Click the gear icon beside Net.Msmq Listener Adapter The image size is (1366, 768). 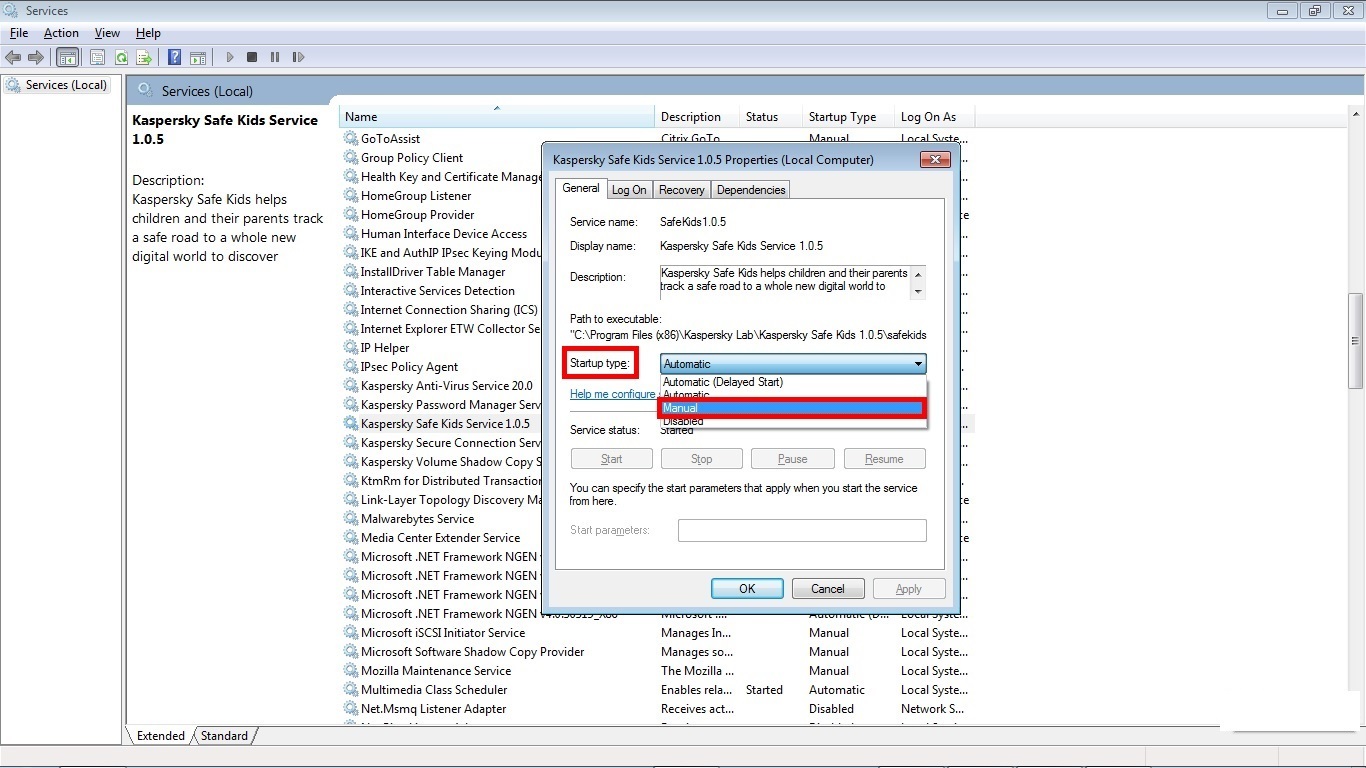[x=351, y=709]
